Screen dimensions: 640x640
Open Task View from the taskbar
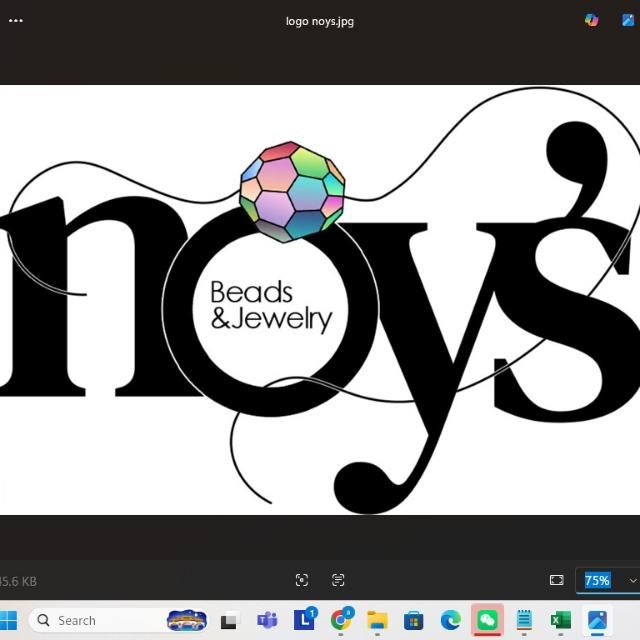coord(229,621)
